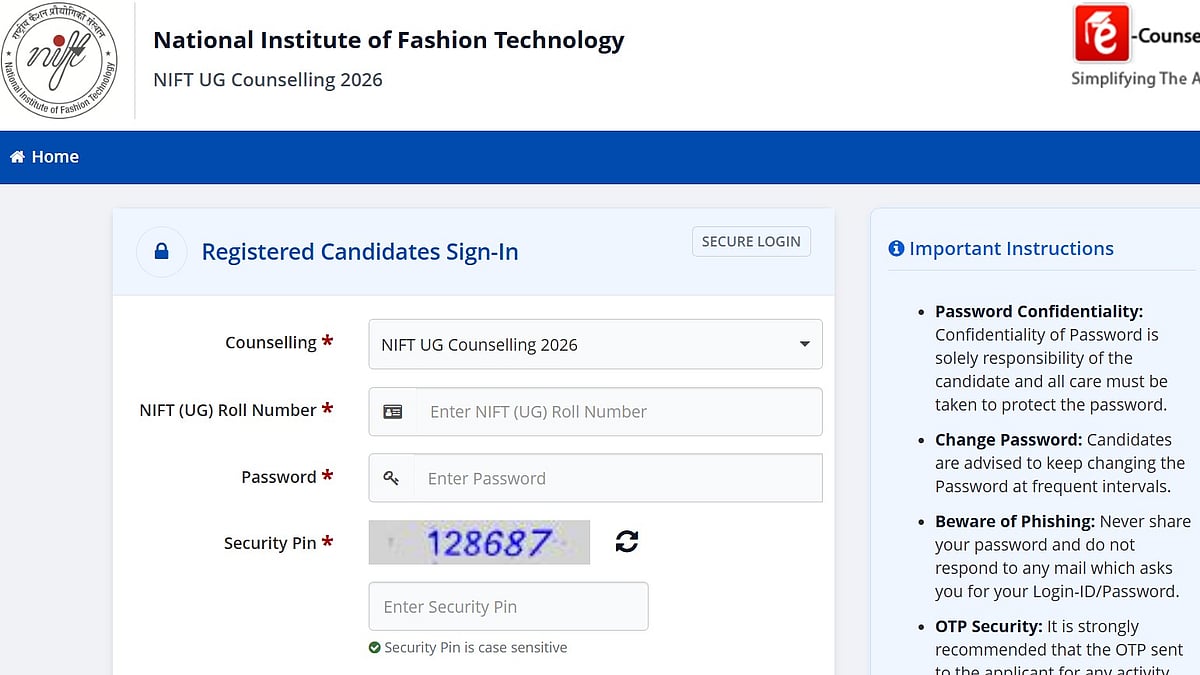Click the SECURE LOGIN badge
Viewport: 1200px width, 675px height.
pyautogui.click(x=751, y=241)
